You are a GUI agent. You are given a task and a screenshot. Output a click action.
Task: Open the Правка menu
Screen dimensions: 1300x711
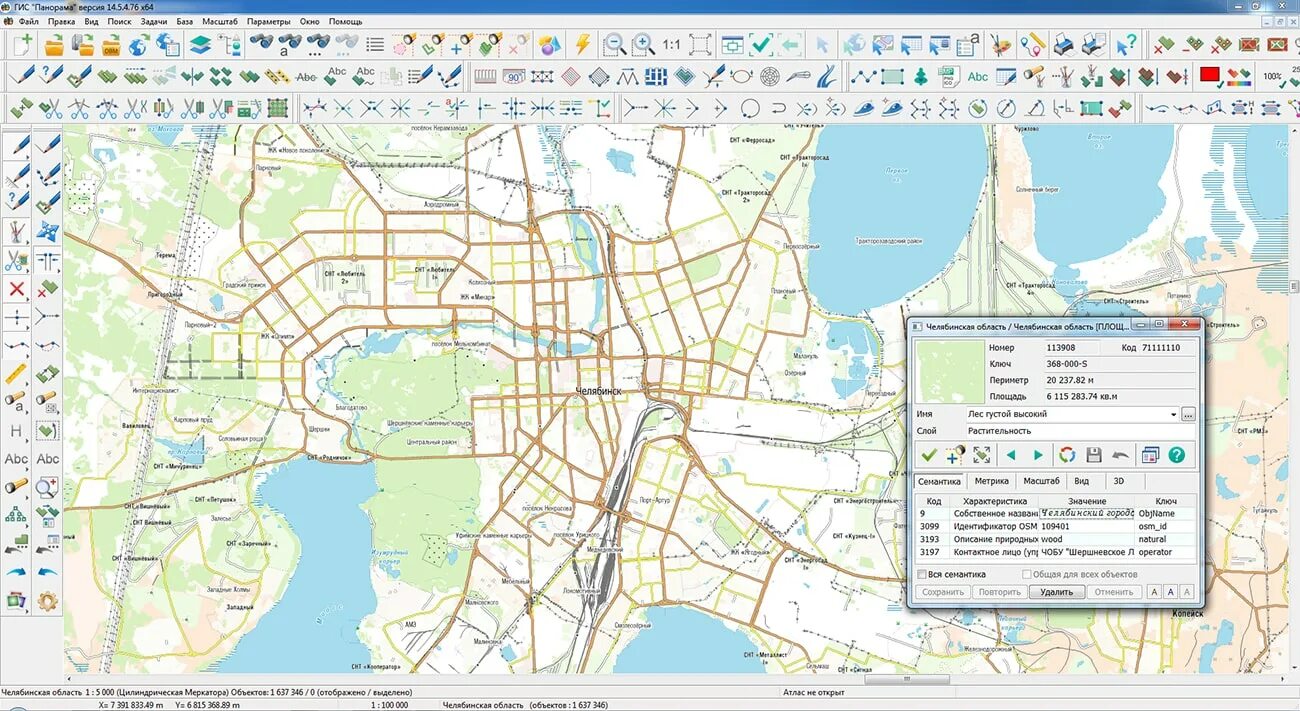pos(61,21)
